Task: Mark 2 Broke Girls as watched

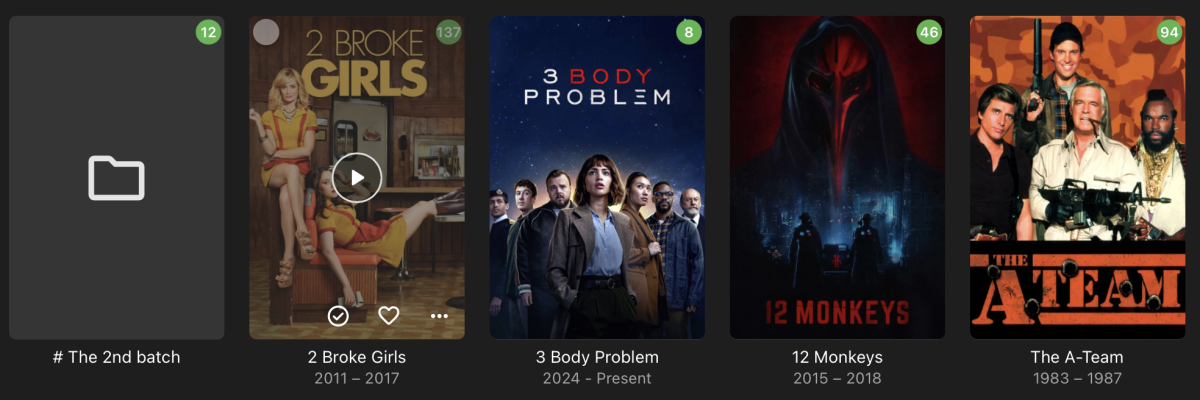Action: (x=338, y=316)
